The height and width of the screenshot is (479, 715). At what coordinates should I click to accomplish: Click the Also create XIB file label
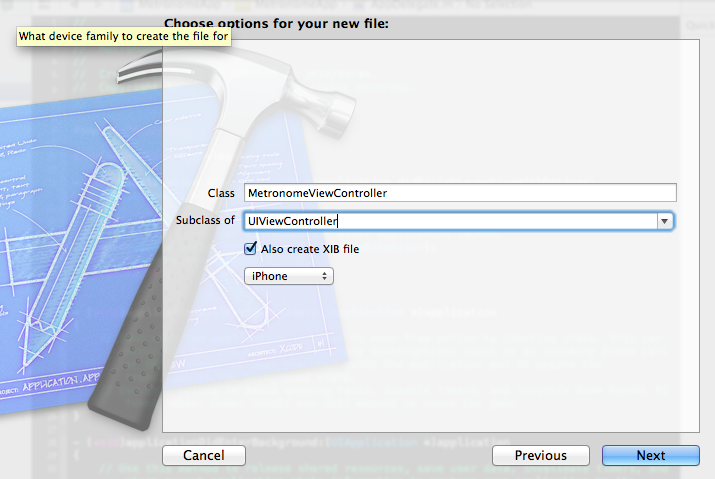tap(310, 249)
